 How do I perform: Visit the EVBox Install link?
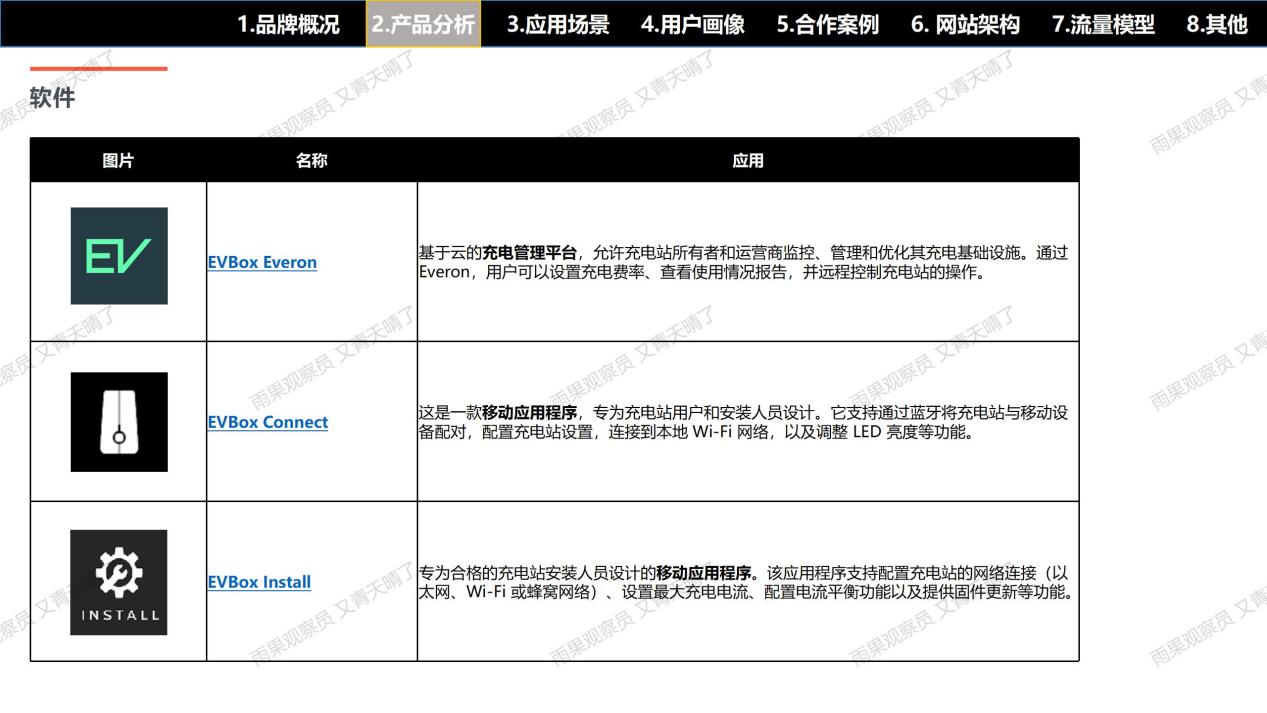[x=259, y=582]
